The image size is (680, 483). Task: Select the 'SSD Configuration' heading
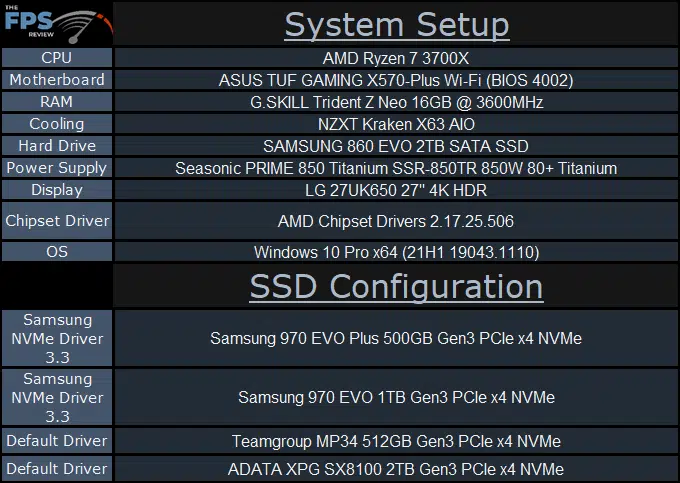pyautogui.click(x=396, y=286)
